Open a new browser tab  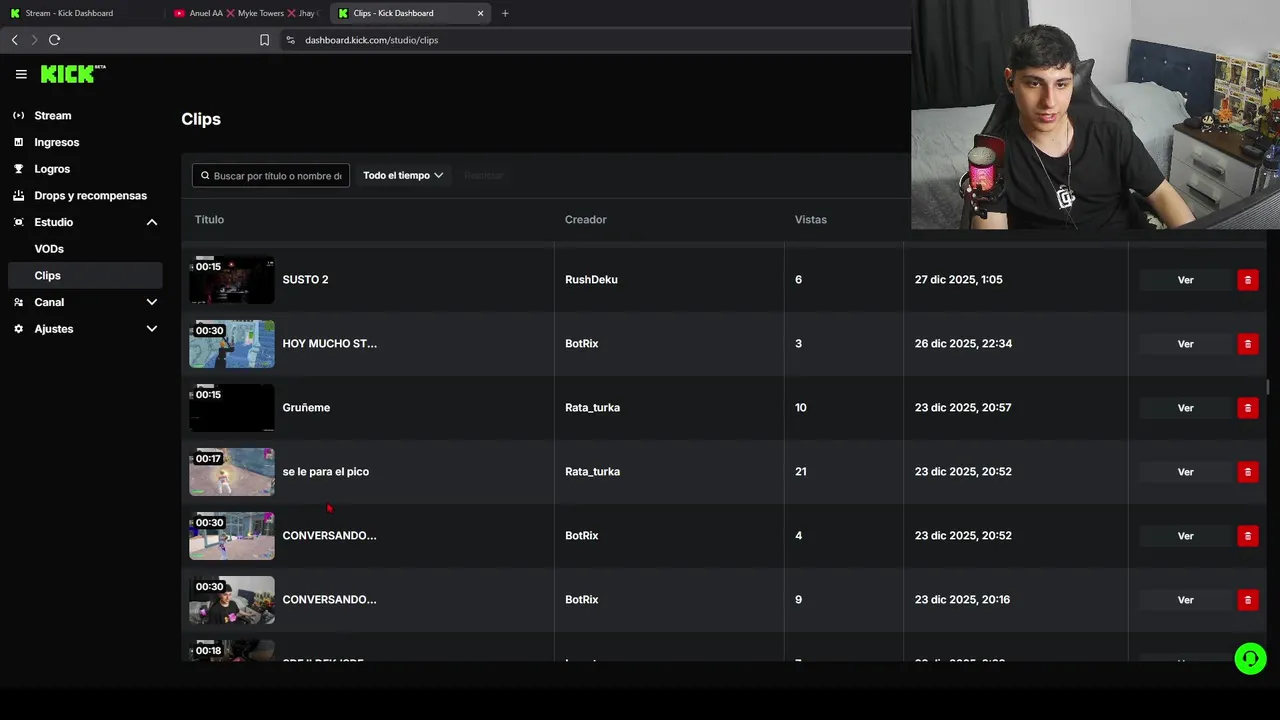coord(505,13)
